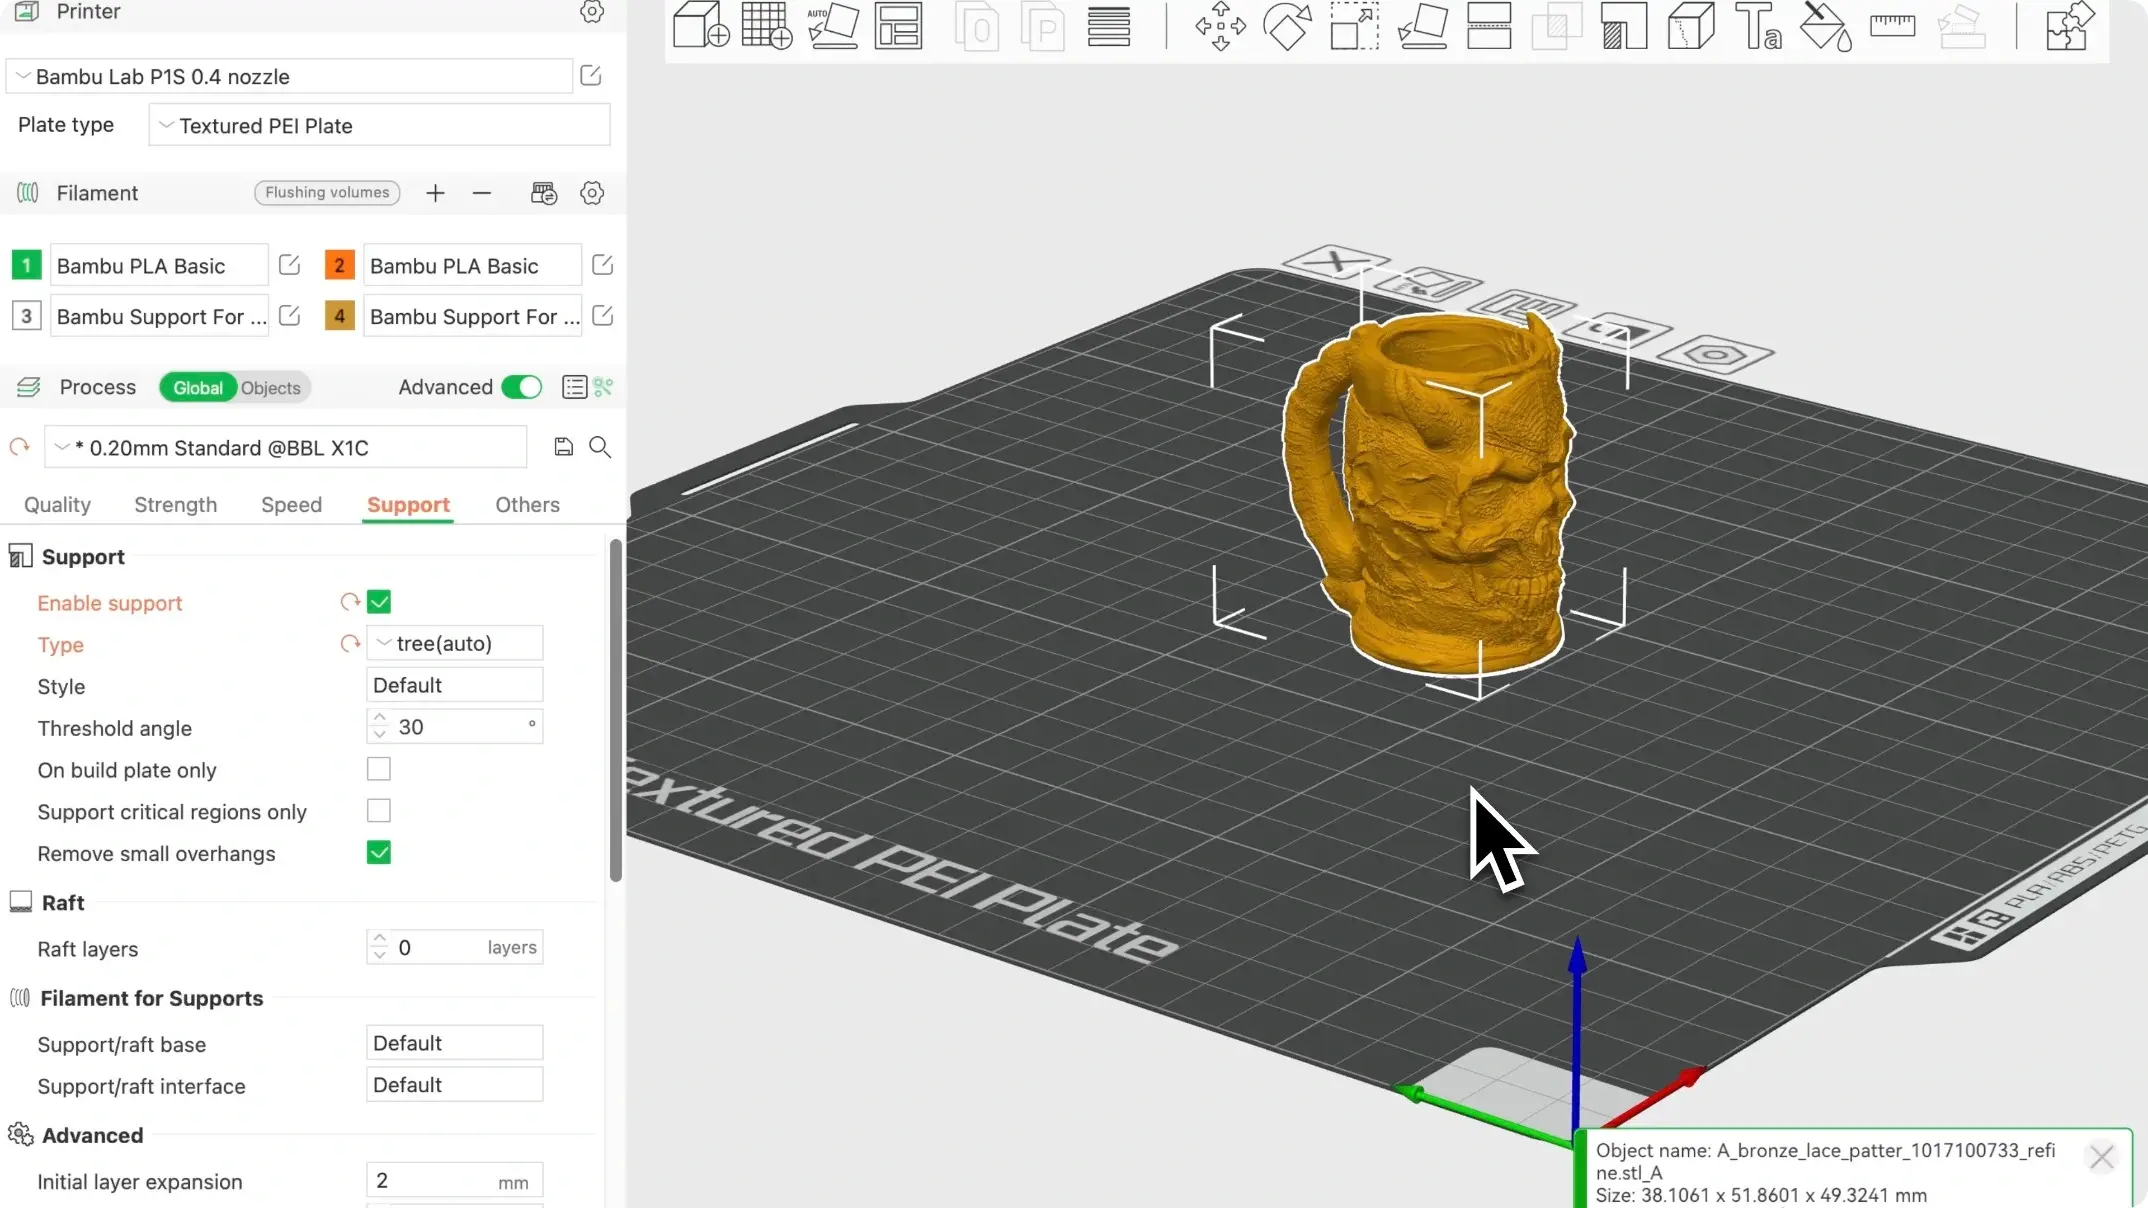This screenshot has height=1208, width=2148.
Task: Switch process settings to Objects
Action: 271,387
